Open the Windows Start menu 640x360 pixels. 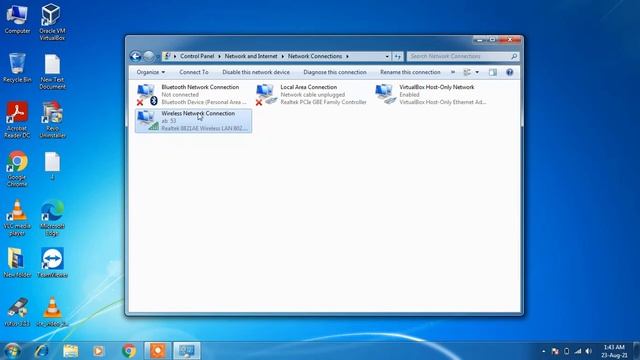click(12, 351)
